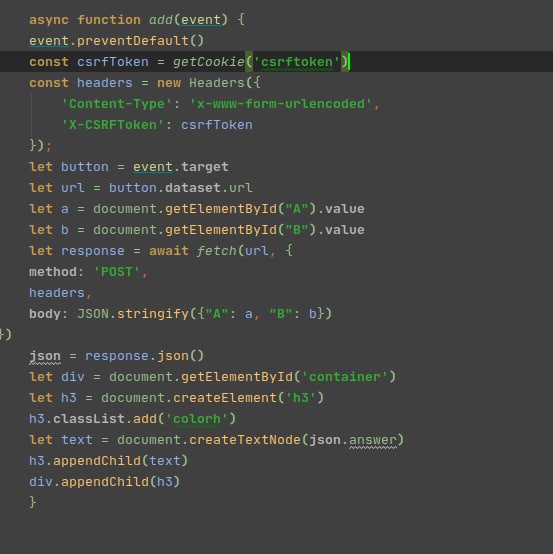Click the standalone 'headers,' line
The height and width of the screenshot is (554, 553).
coord(60,293)
